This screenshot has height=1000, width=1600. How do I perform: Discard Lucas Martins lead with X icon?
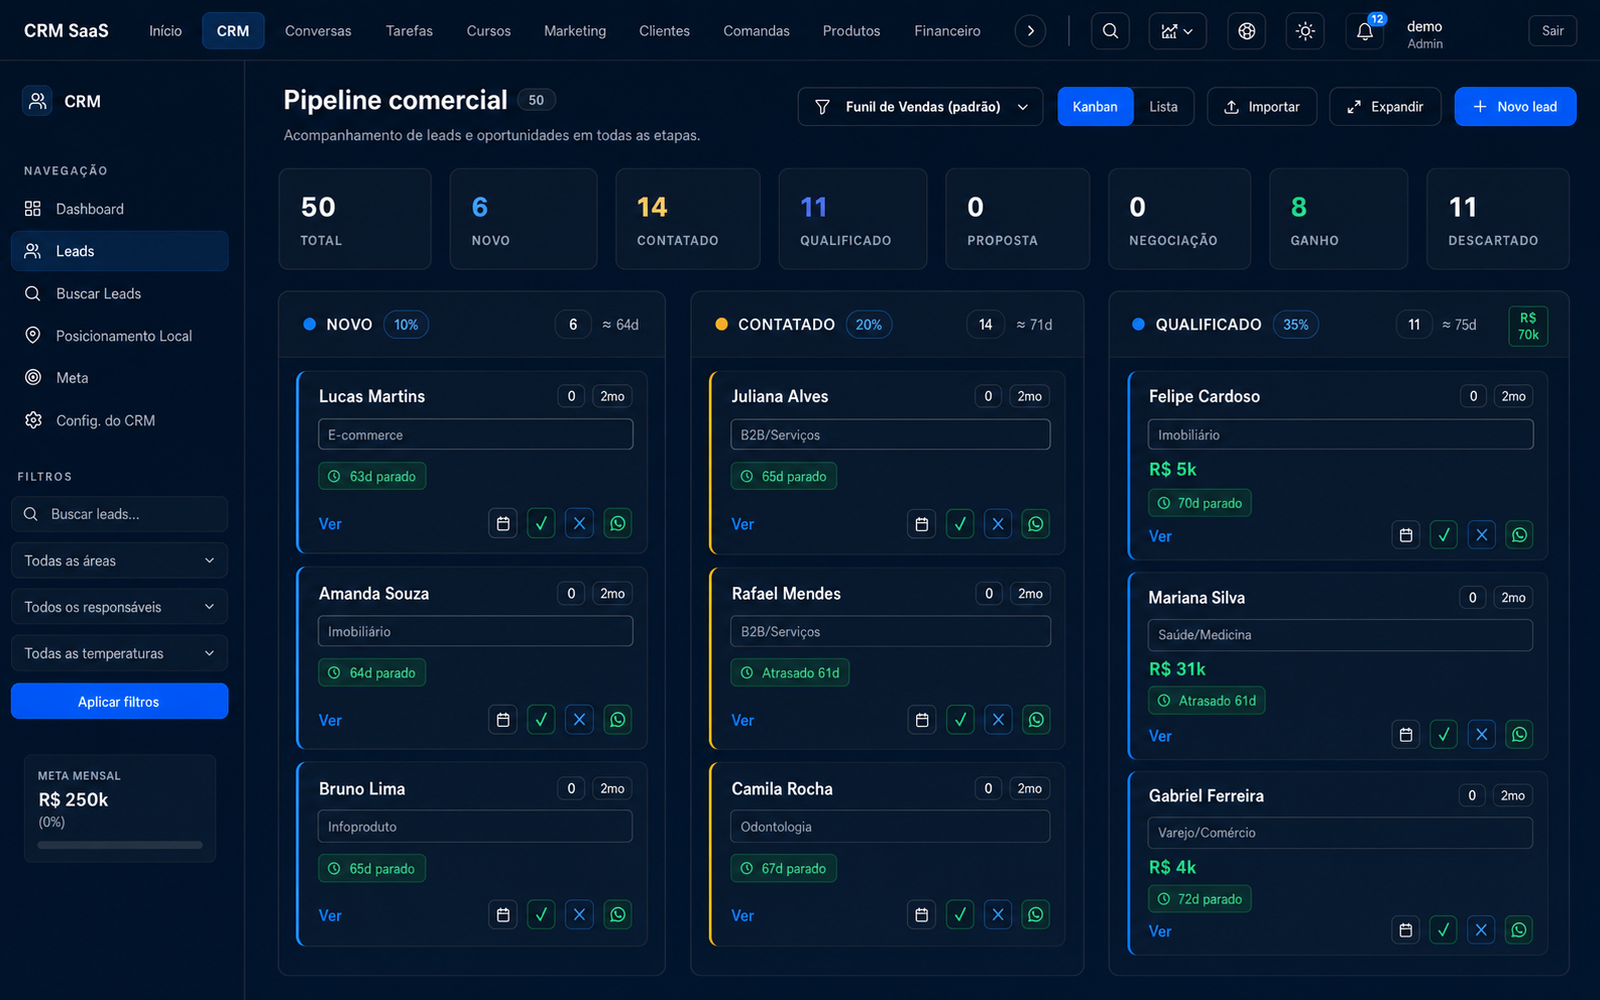[579, 523]
